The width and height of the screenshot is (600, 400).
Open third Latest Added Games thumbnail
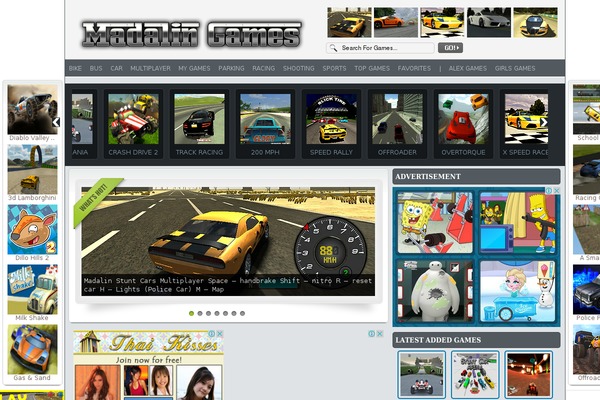pyautogui.click(x=528, y=374)
